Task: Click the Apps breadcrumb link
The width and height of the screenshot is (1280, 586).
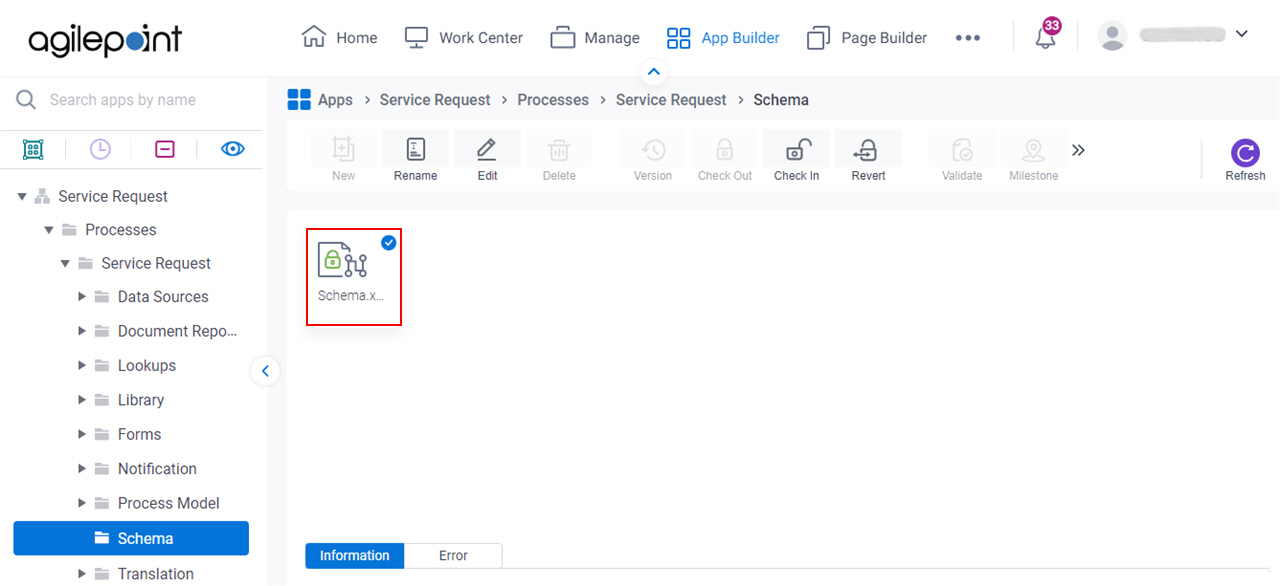Action: [335, 100]
